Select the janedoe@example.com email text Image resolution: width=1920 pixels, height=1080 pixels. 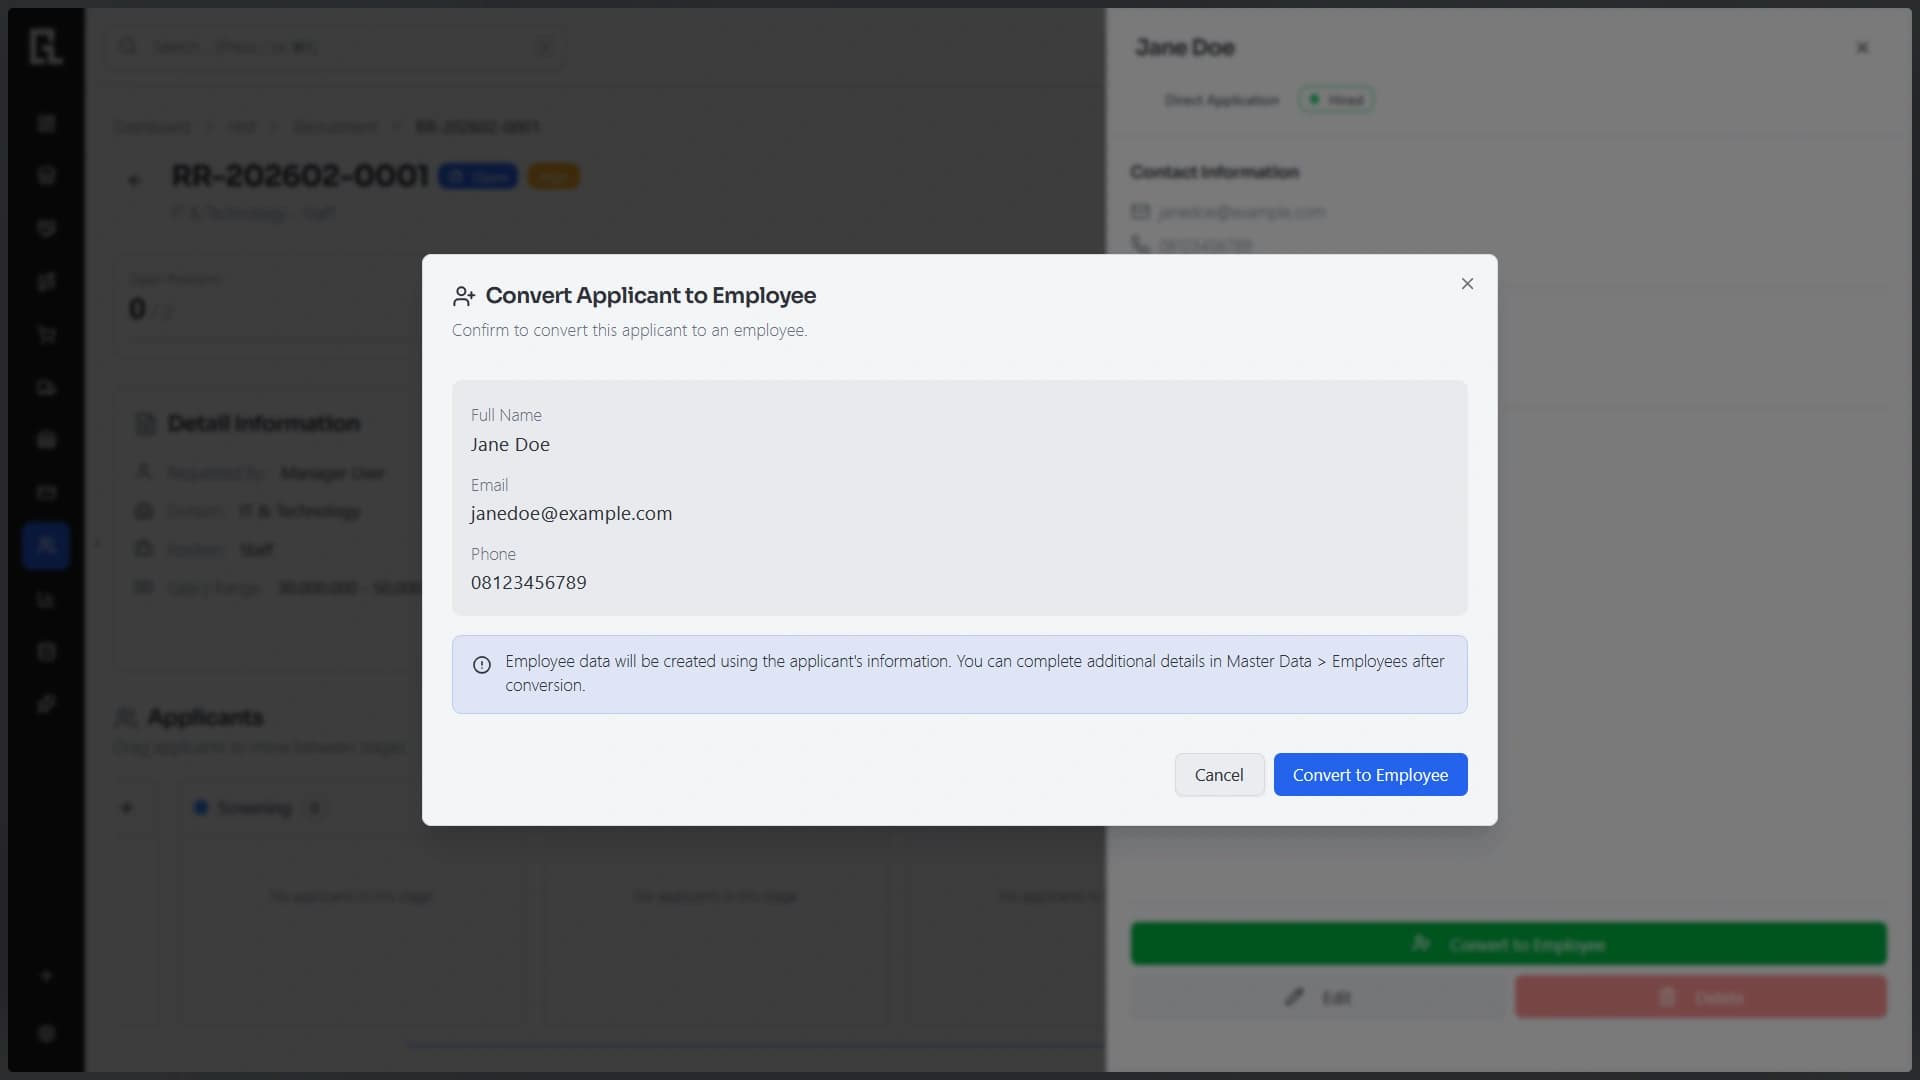coord(571,513)
